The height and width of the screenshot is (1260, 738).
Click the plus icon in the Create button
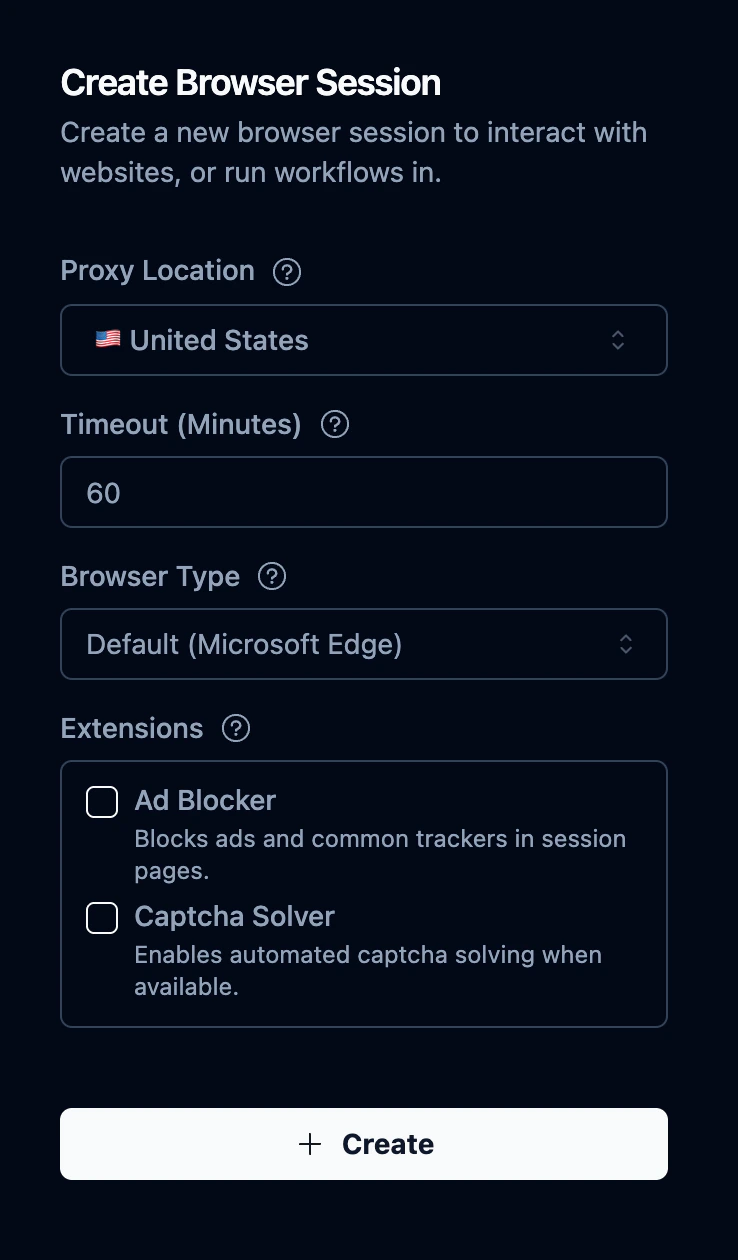[x=311, y=1143]
